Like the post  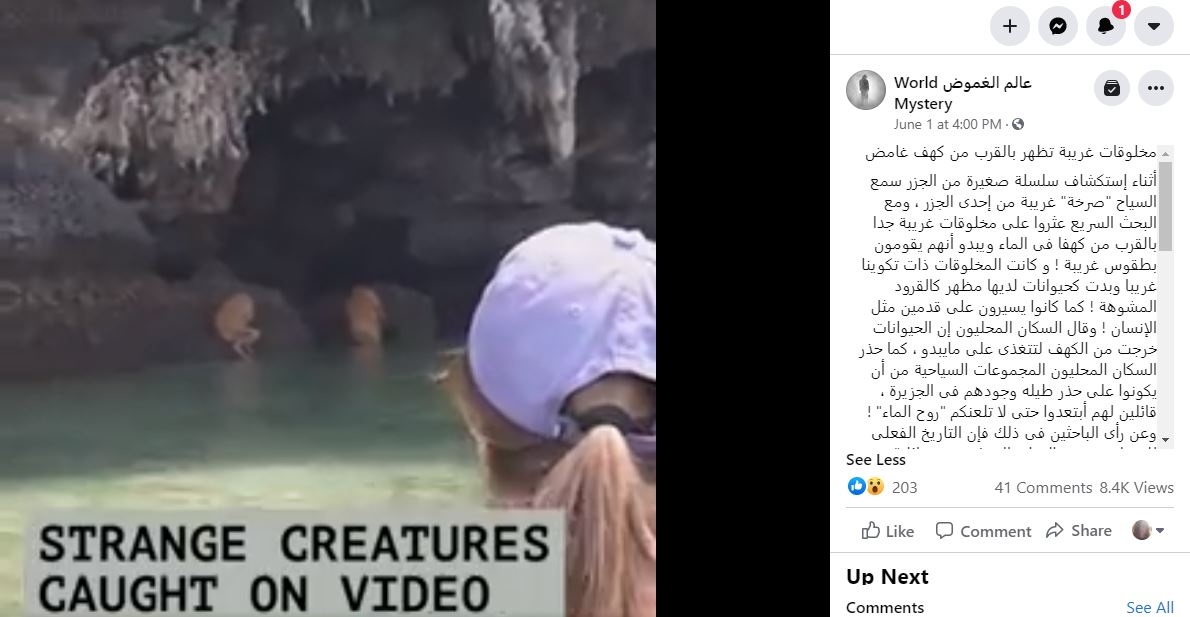click(888, 531)
